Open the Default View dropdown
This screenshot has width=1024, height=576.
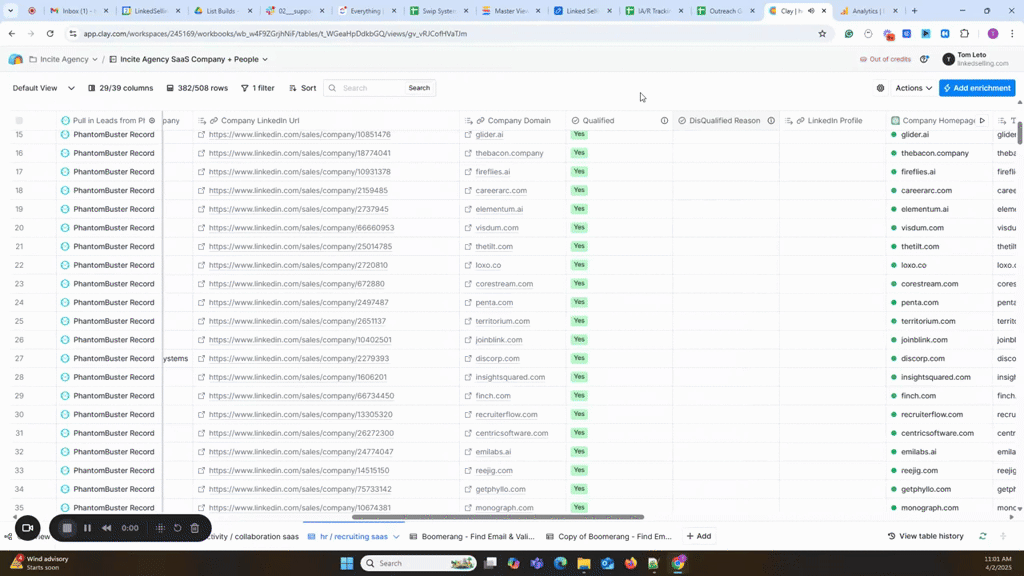[x=40, y=88]
